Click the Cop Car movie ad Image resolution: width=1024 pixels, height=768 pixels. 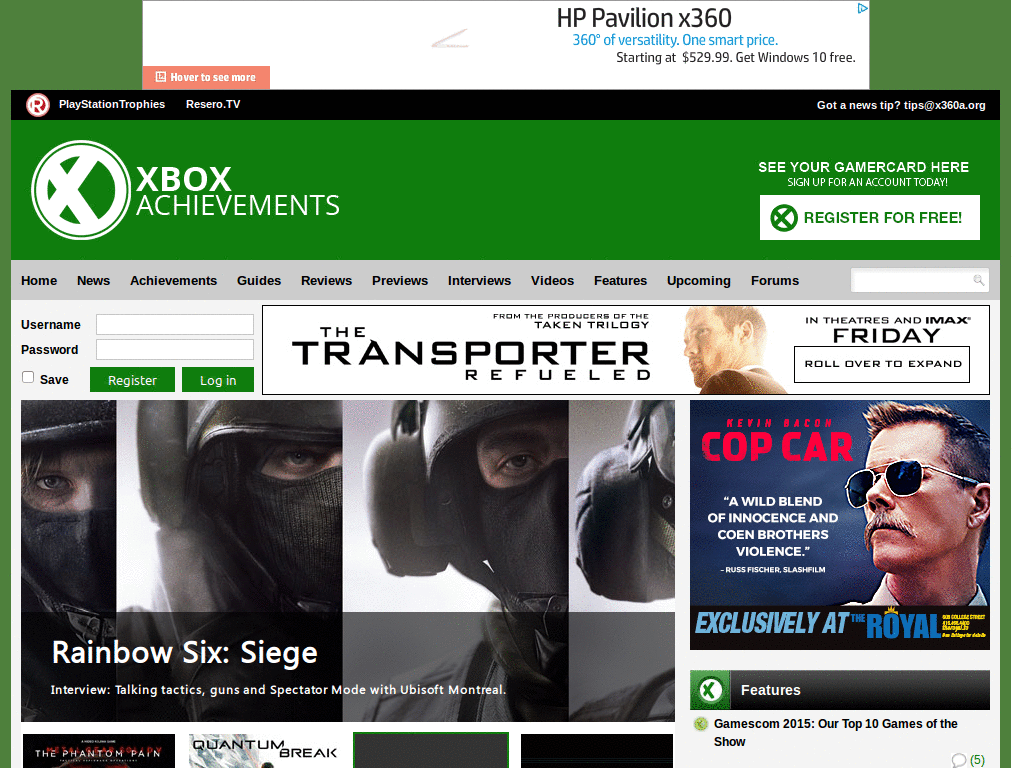point(840,525)
